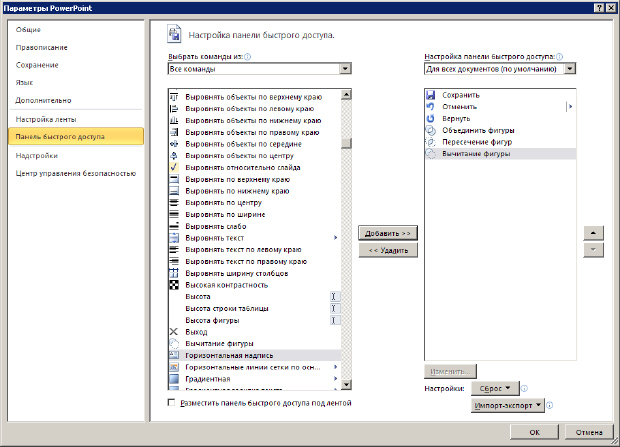Select the Панель быстрого доступа category

coord(76,136)
